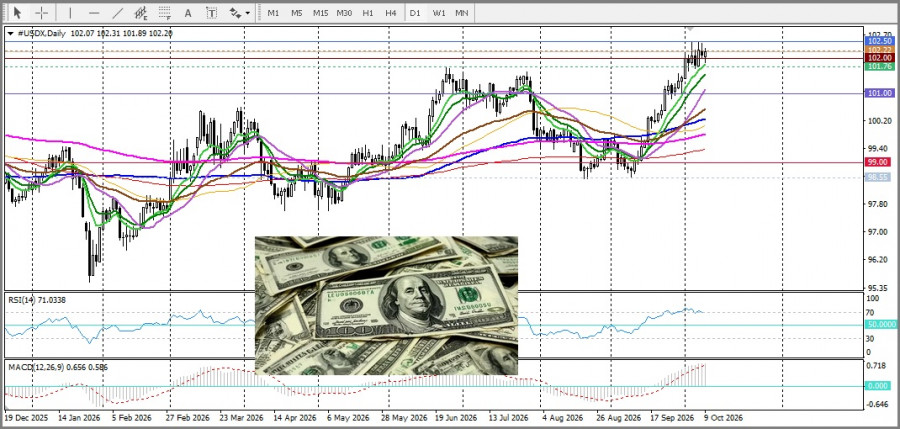Switch to H4 timeframe

pos(391,12)
